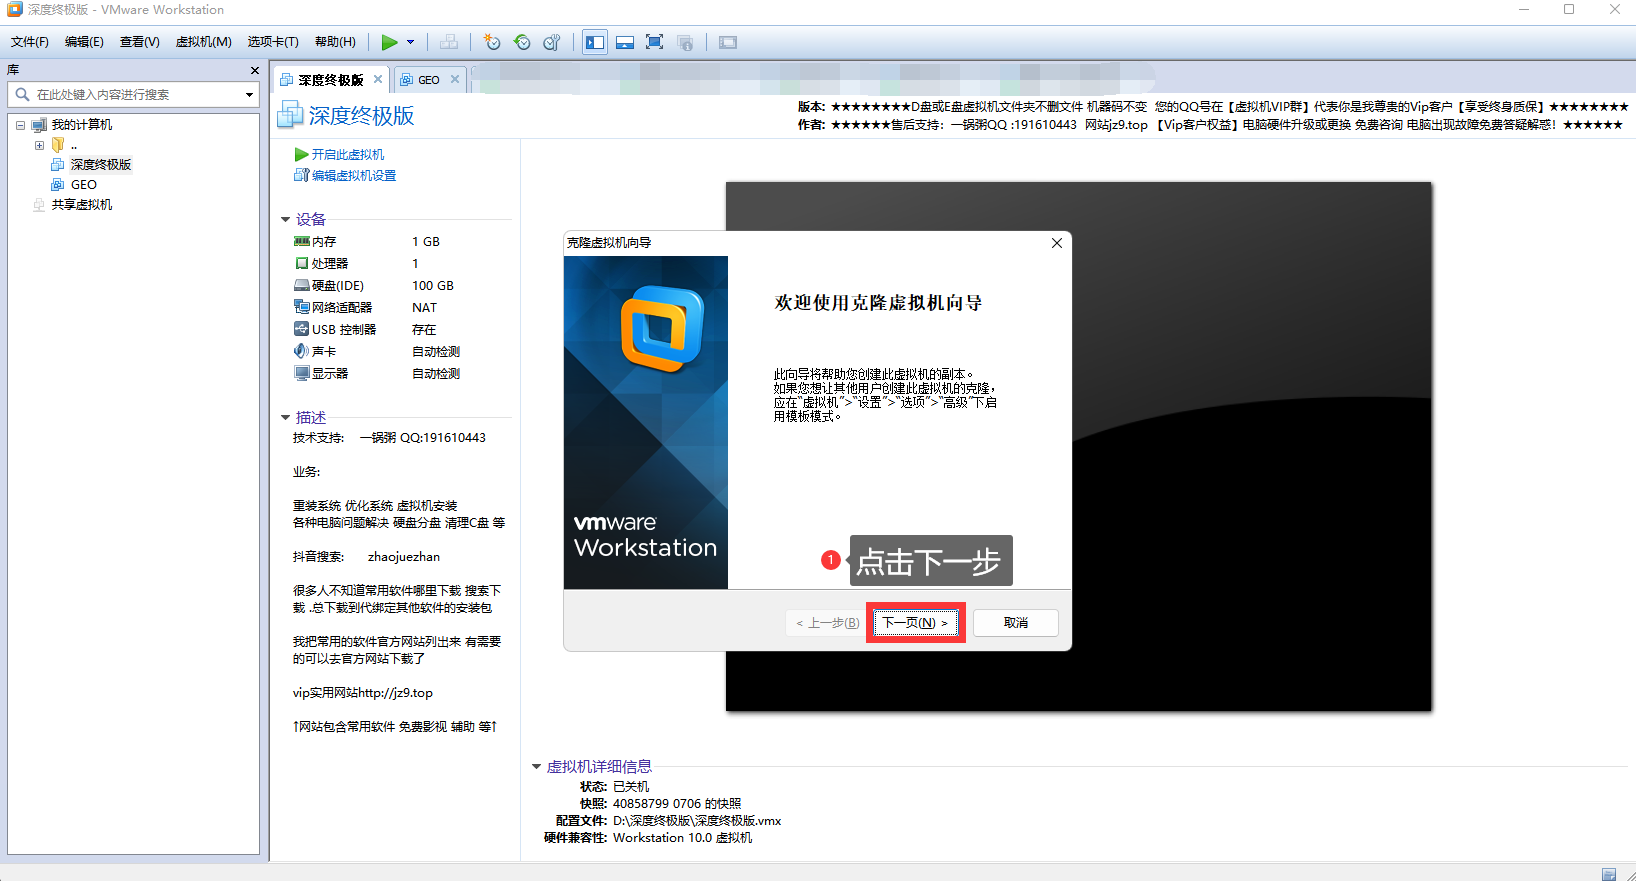
Task: Click 下一页(N) in the clone wizard
Action: click(916, 623)
